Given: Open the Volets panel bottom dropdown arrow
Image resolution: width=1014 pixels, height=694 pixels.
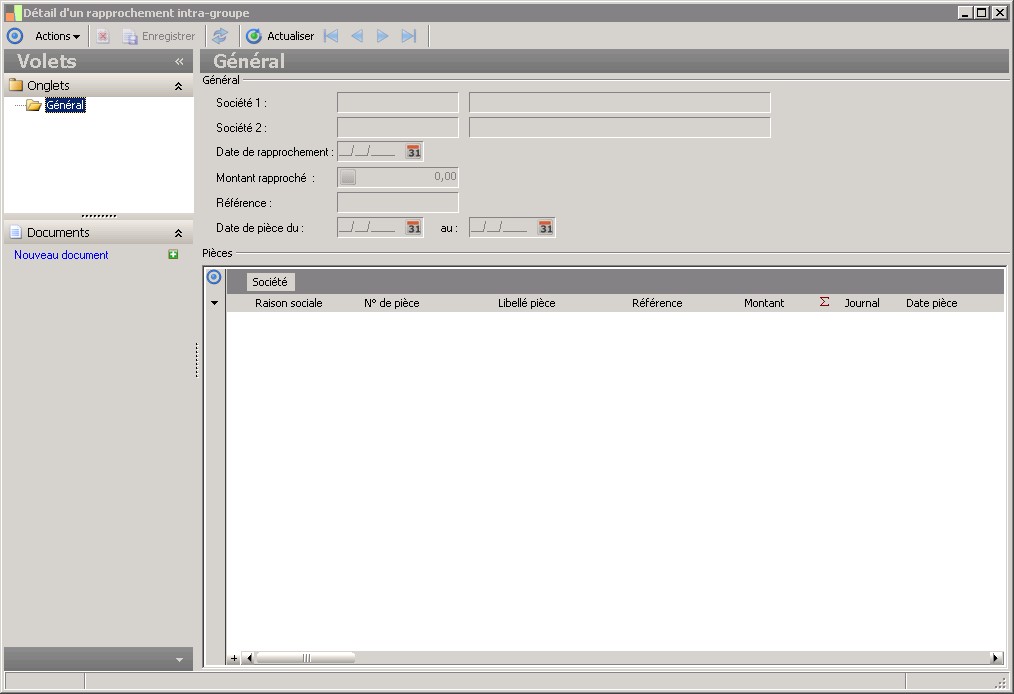Looking at the screenshot, I should [x=179, y=660].
